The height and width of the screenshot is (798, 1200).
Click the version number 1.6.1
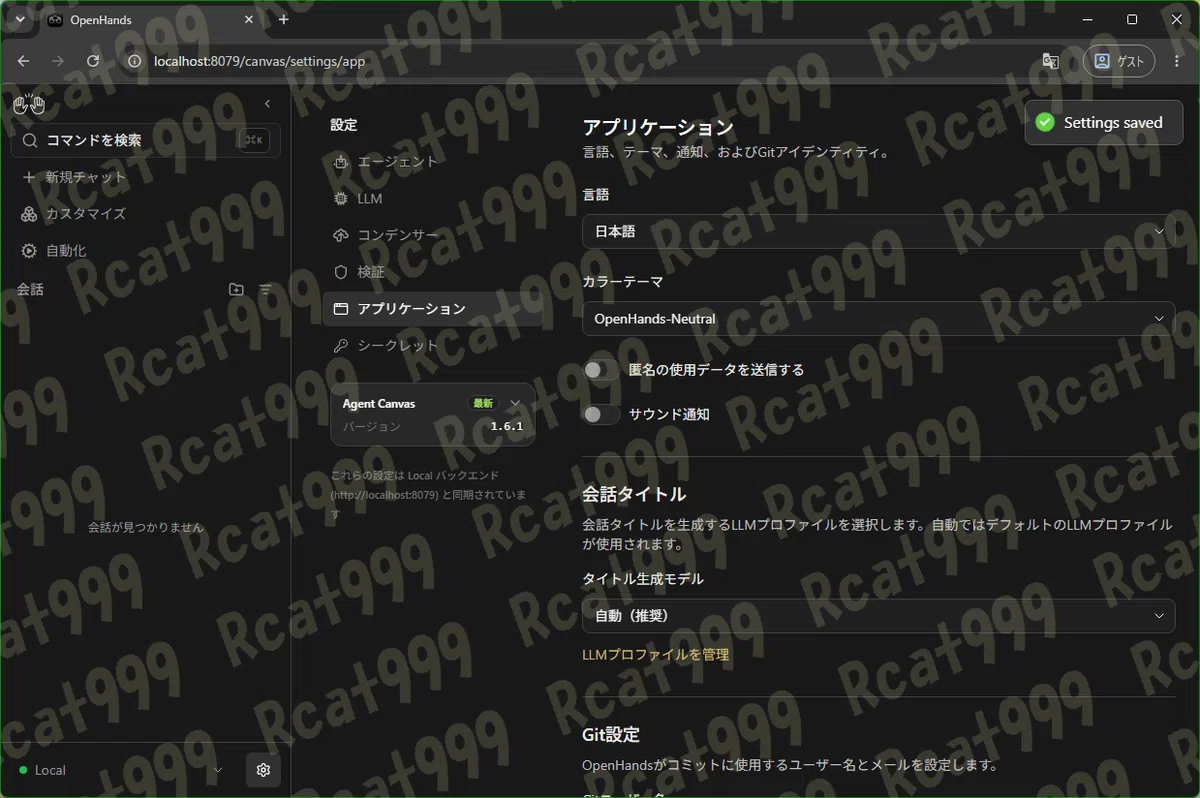coord(506,426)
